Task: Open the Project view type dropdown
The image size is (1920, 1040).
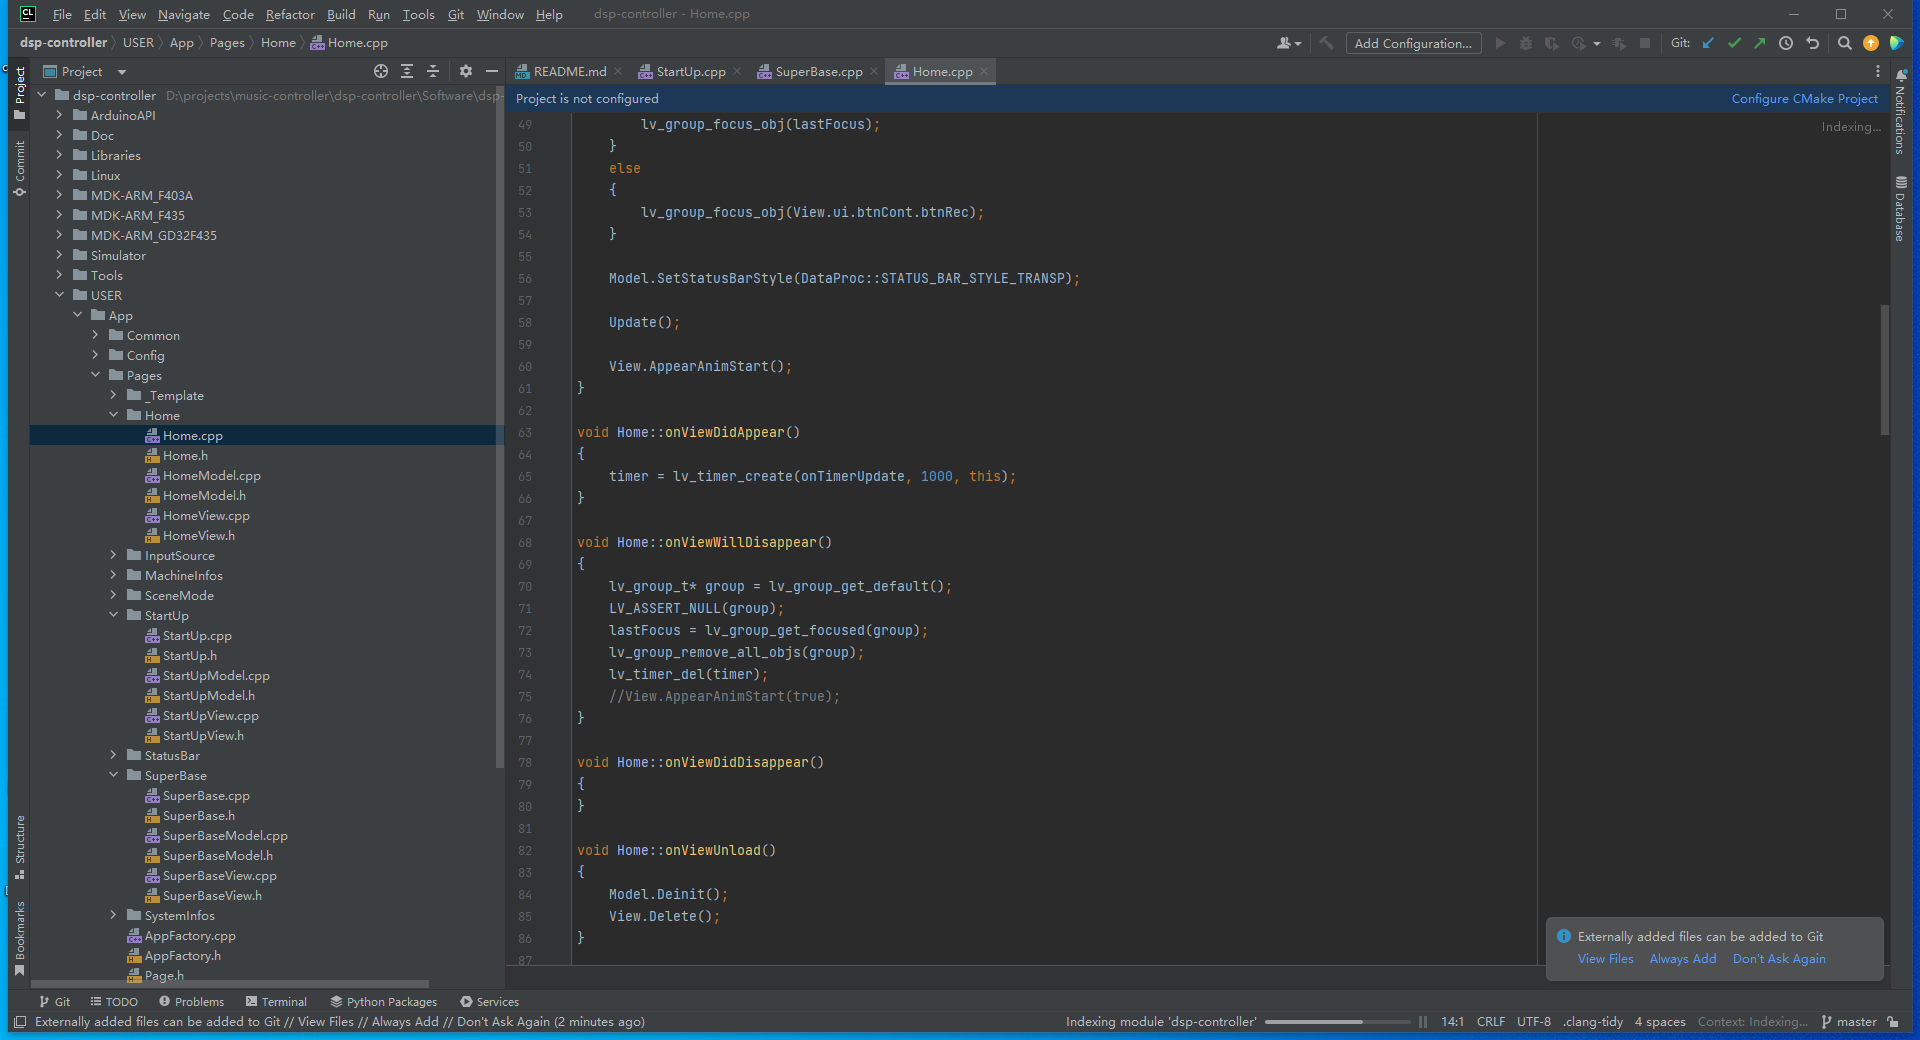Action: pos(85,71)
